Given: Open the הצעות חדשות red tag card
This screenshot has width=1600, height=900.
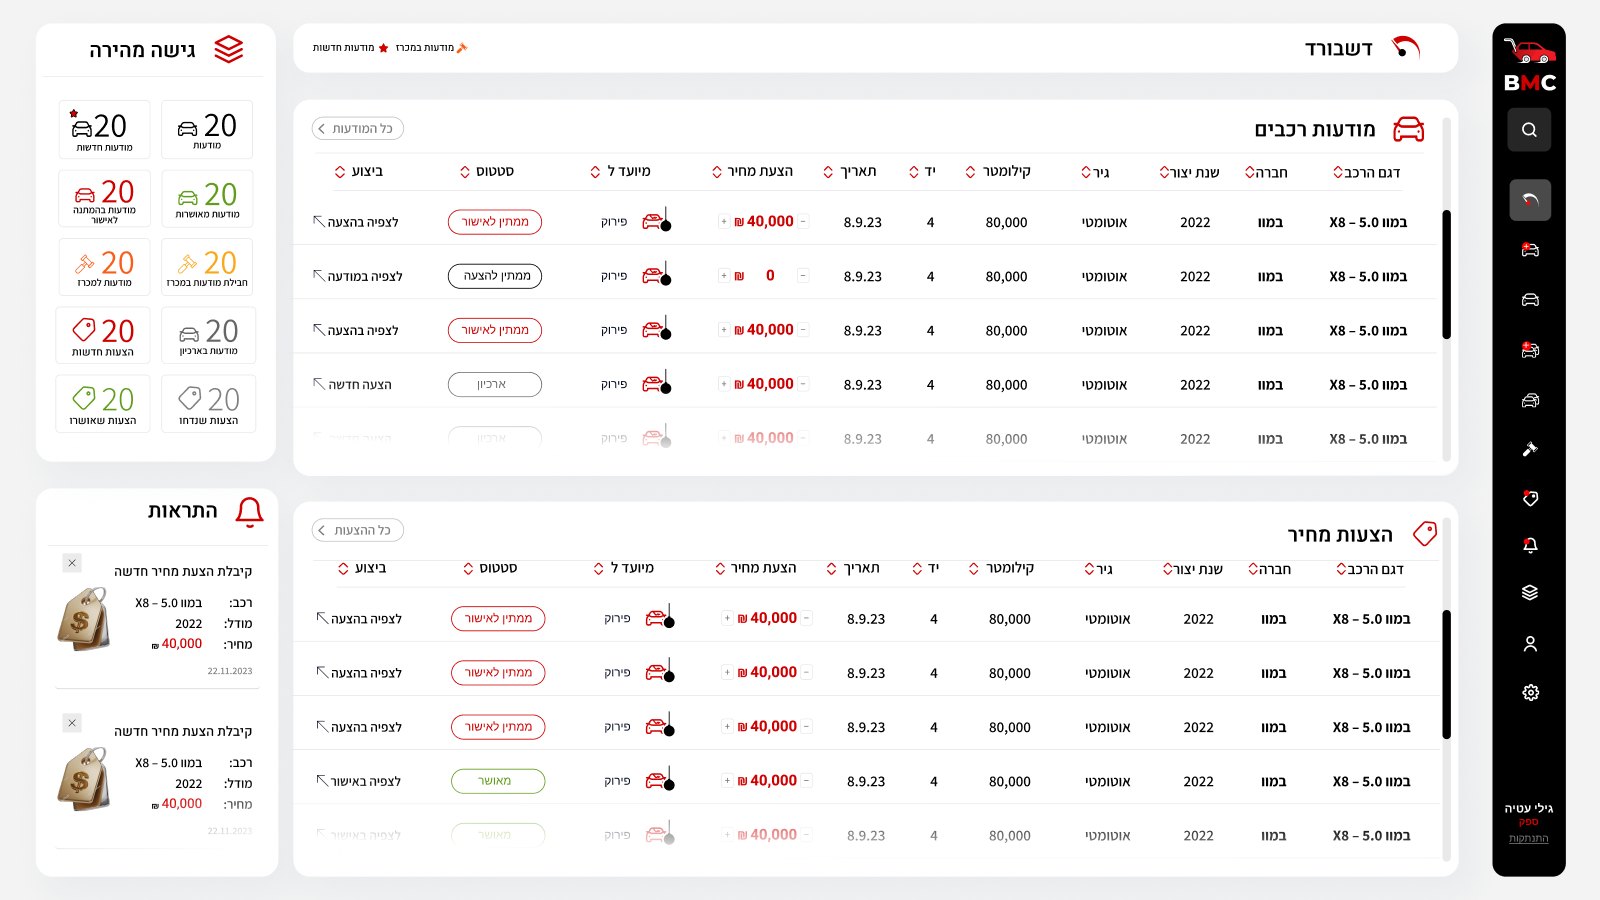Looking at the screenshot, I should pos(103,335).
